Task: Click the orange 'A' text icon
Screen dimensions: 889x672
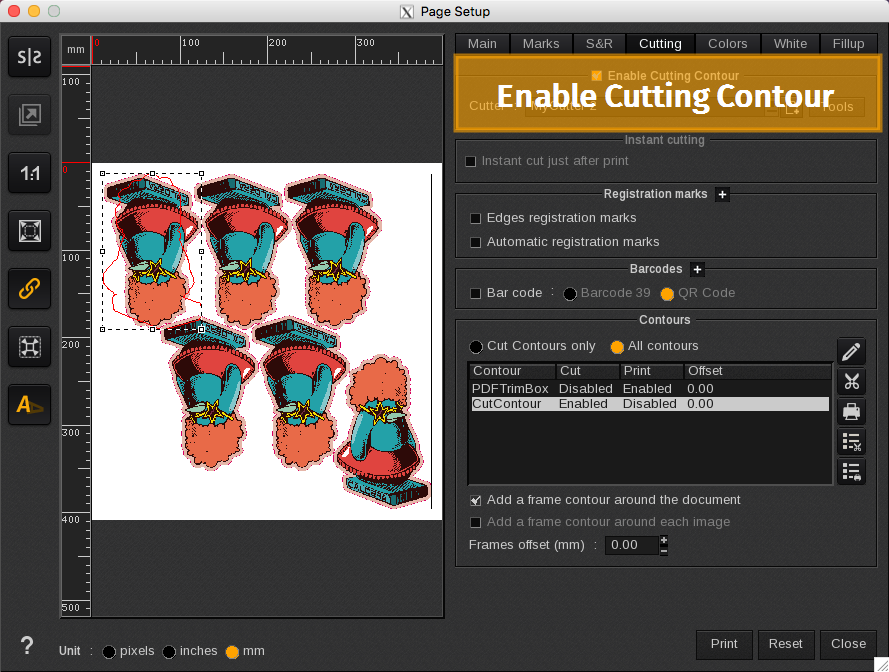Action: coord(30,404)
